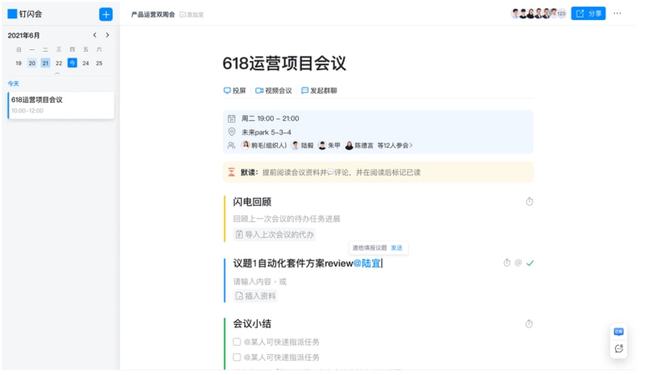
Task: Start a group chat via 发起群聊
Action: 319,90
